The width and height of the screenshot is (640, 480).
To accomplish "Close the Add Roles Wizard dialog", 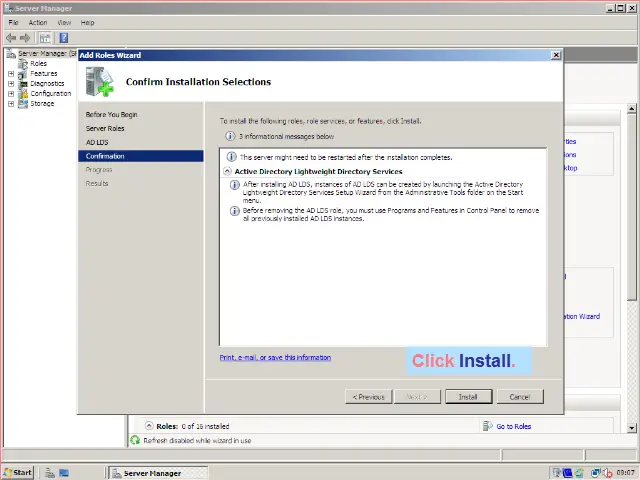I will [x=556, y=55].
